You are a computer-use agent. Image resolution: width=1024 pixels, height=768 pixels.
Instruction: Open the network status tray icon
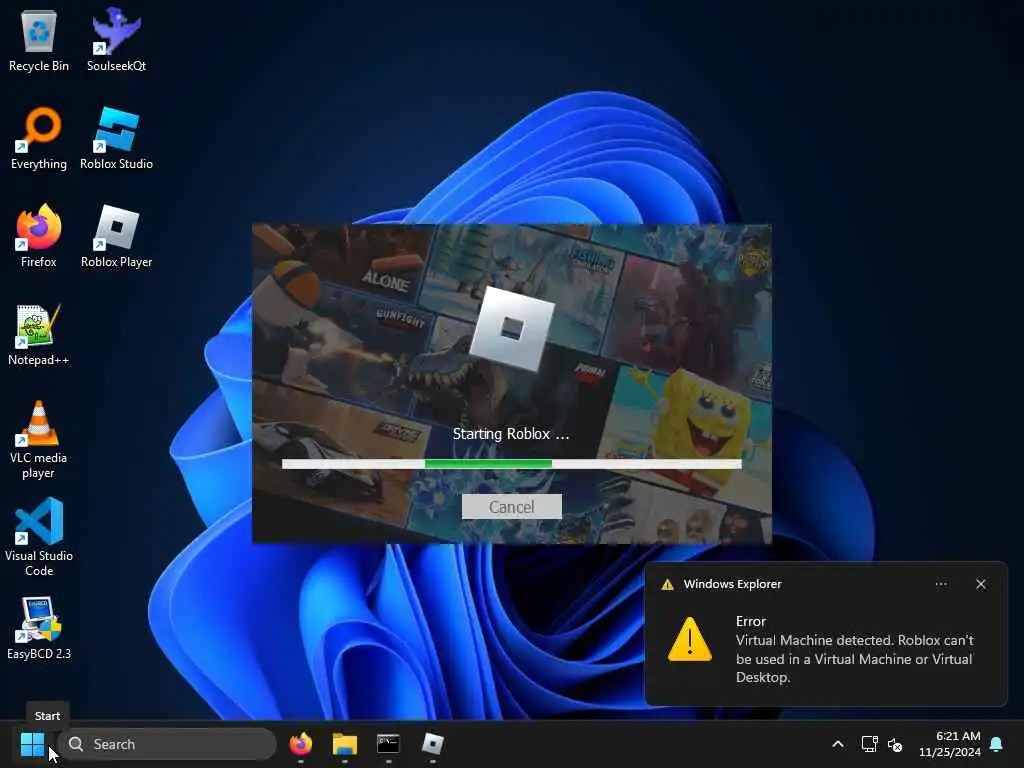pos(869,744)
